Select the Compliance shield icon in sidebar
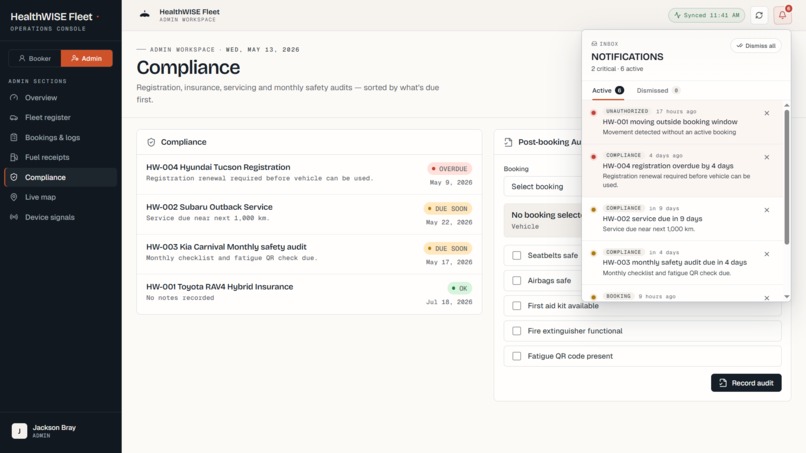 [14, 177]
